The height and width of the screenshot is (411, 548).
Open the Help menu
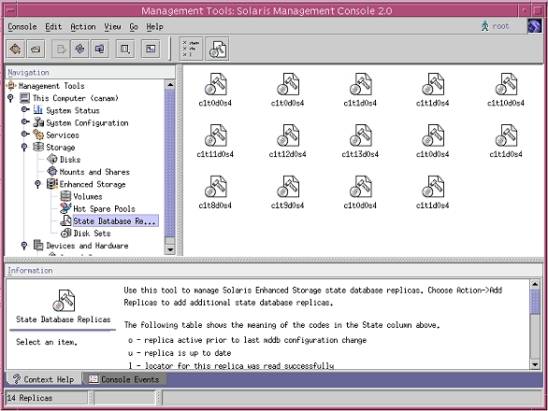(x=154, y=27)
